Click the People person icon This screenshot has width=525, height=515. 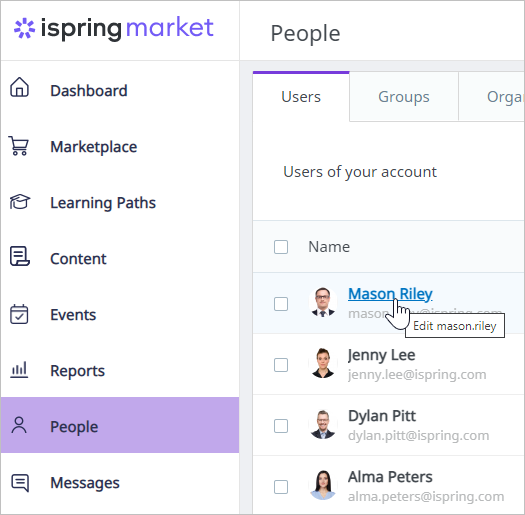pyautogui.click(x=19, y=425)
